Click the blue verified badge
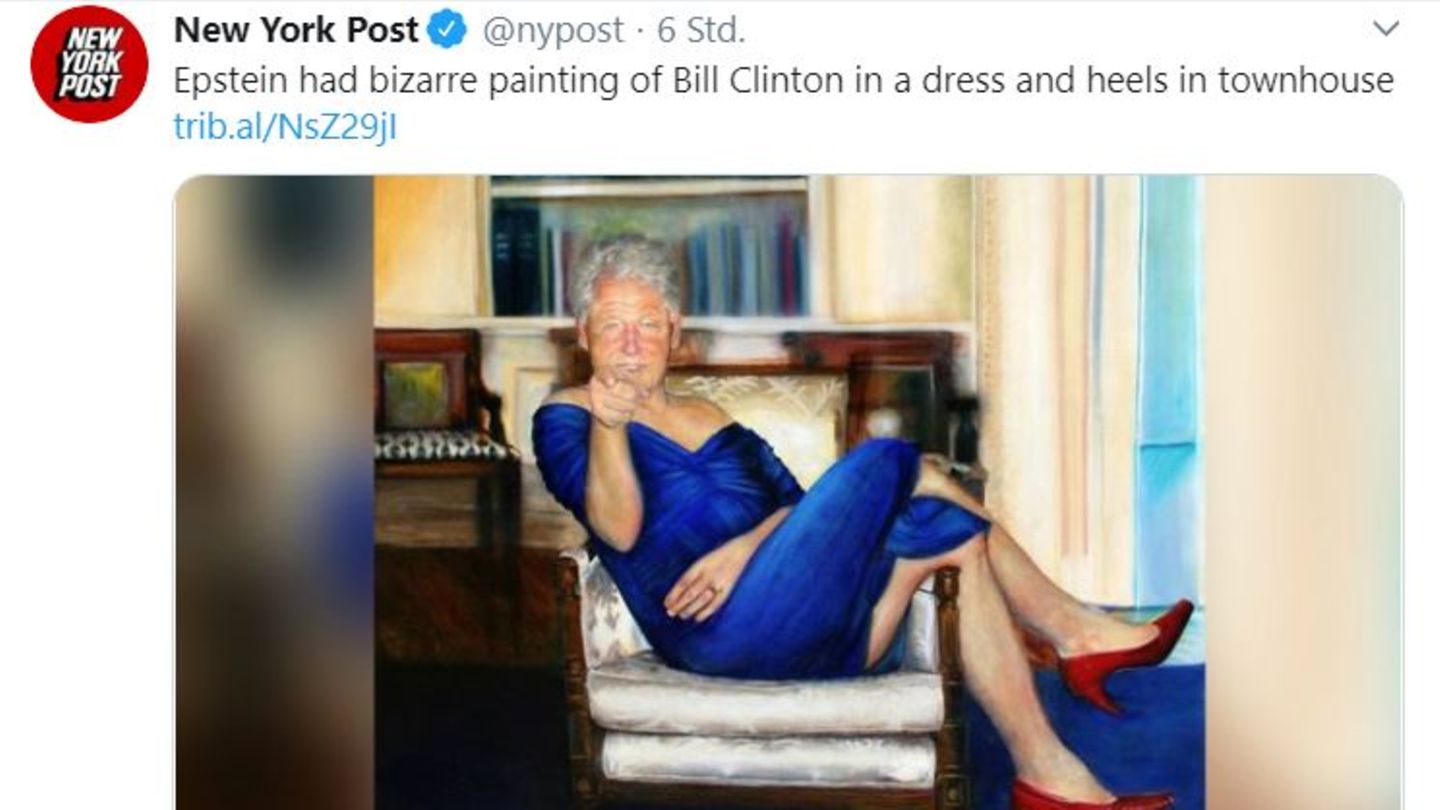 [x=446, y=31]
